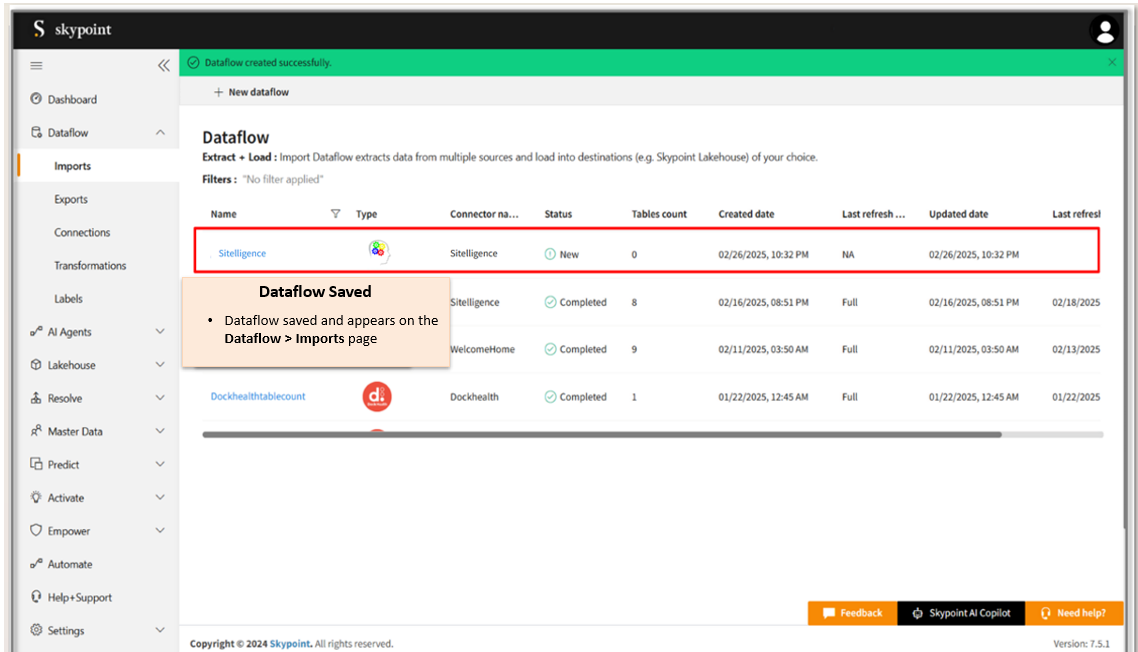Viewport: 1138px width, 652px height.
Task: Click the Sitelligence connector type icon
Action: point(377,250)
